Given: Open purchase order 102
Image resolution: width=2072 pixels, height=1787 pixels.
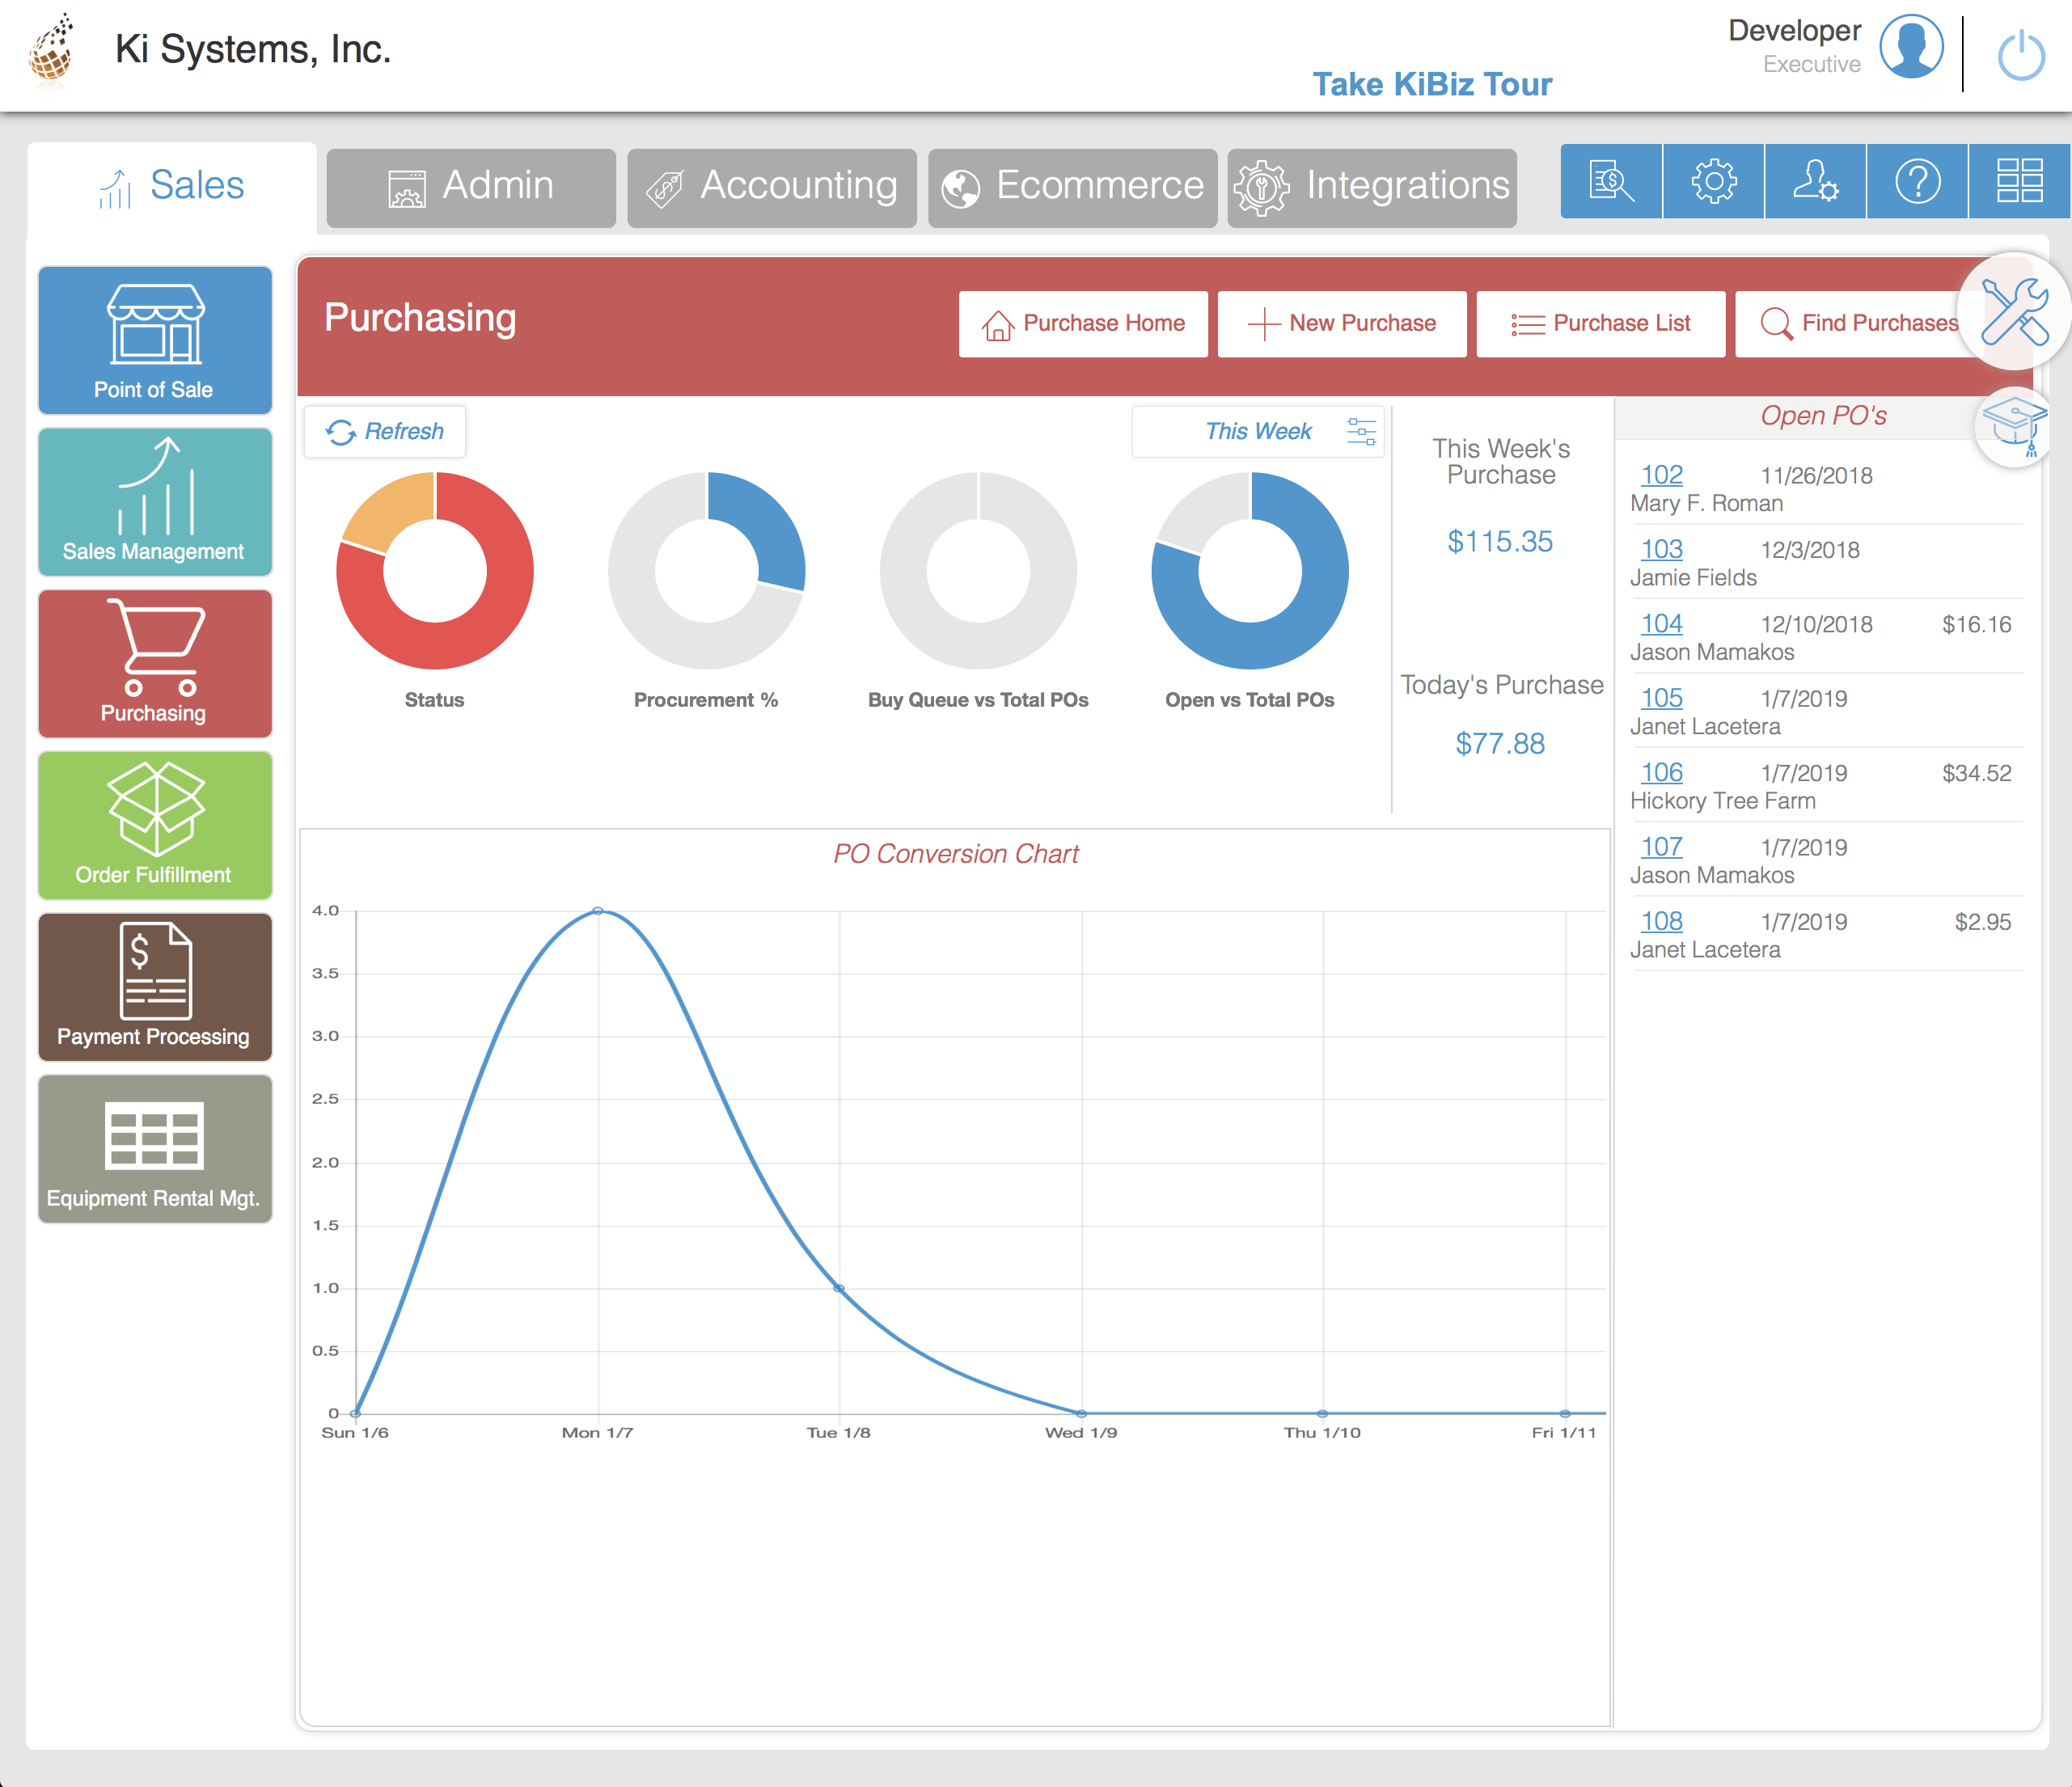Looking at the screenshot, I should [x=1662, y=475].
